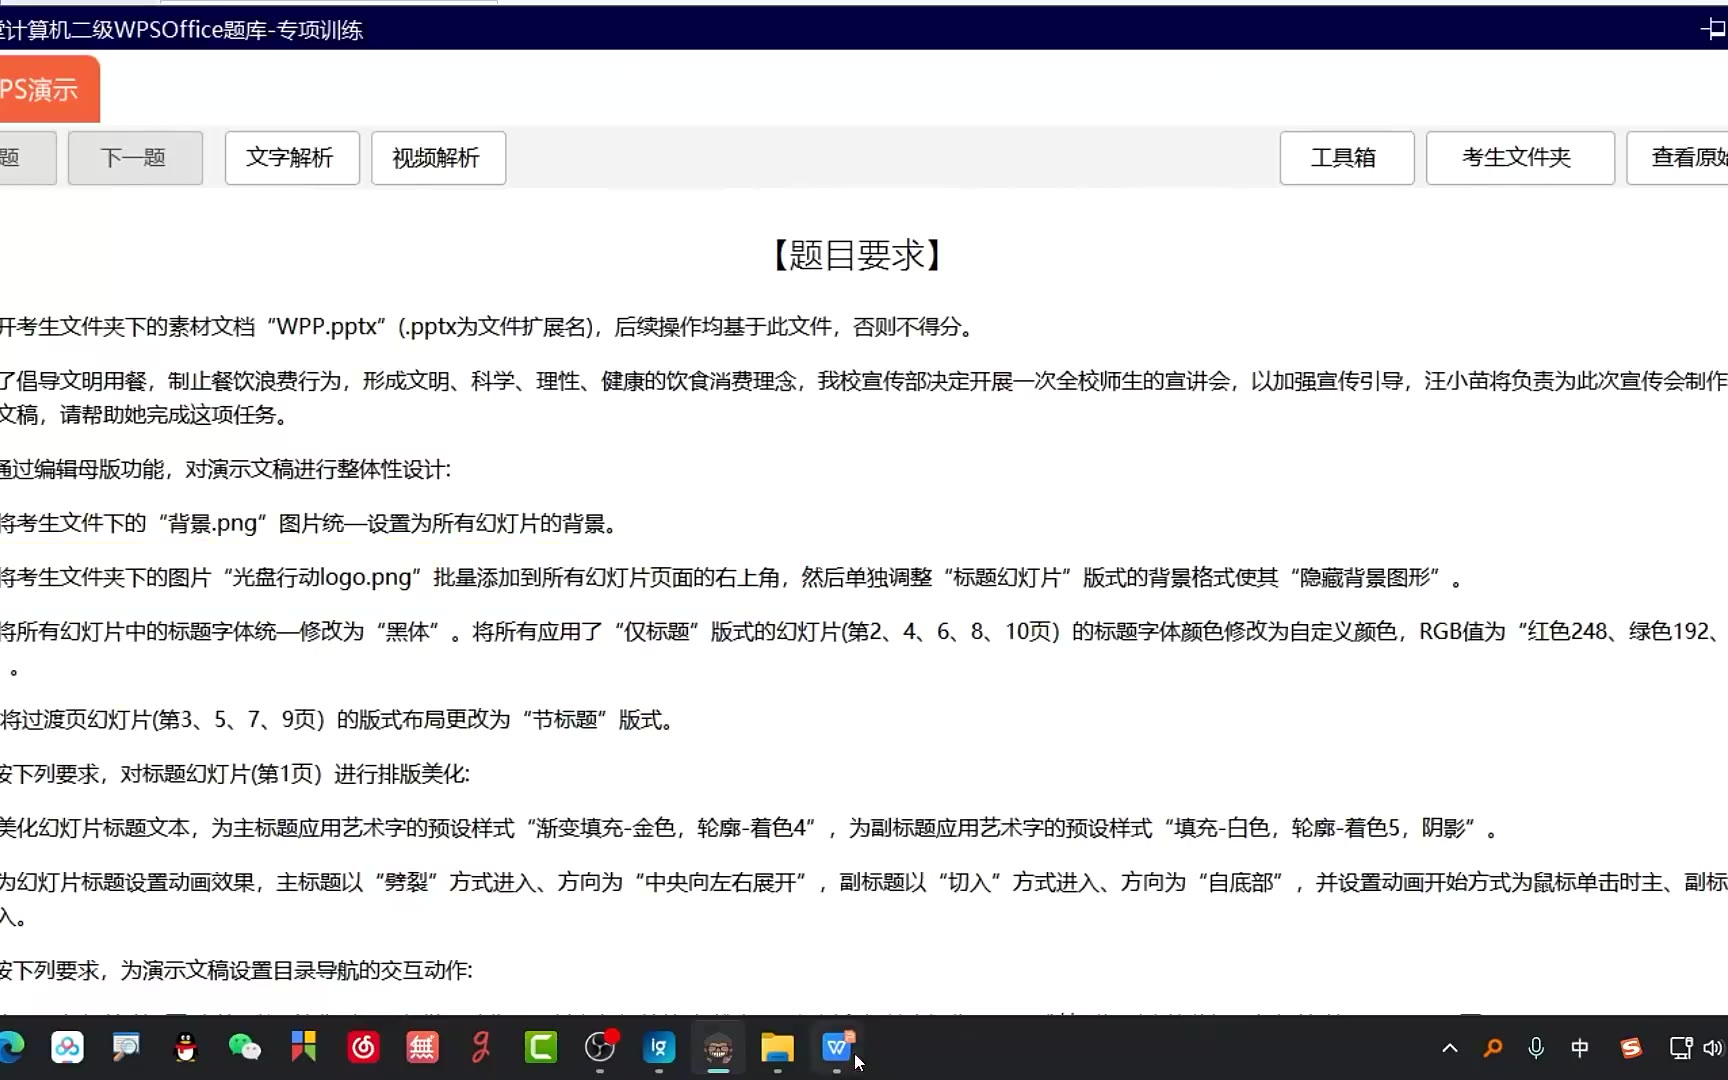Launch Baidu Netdisk from the taskbar

click(x=68, y=1047)
